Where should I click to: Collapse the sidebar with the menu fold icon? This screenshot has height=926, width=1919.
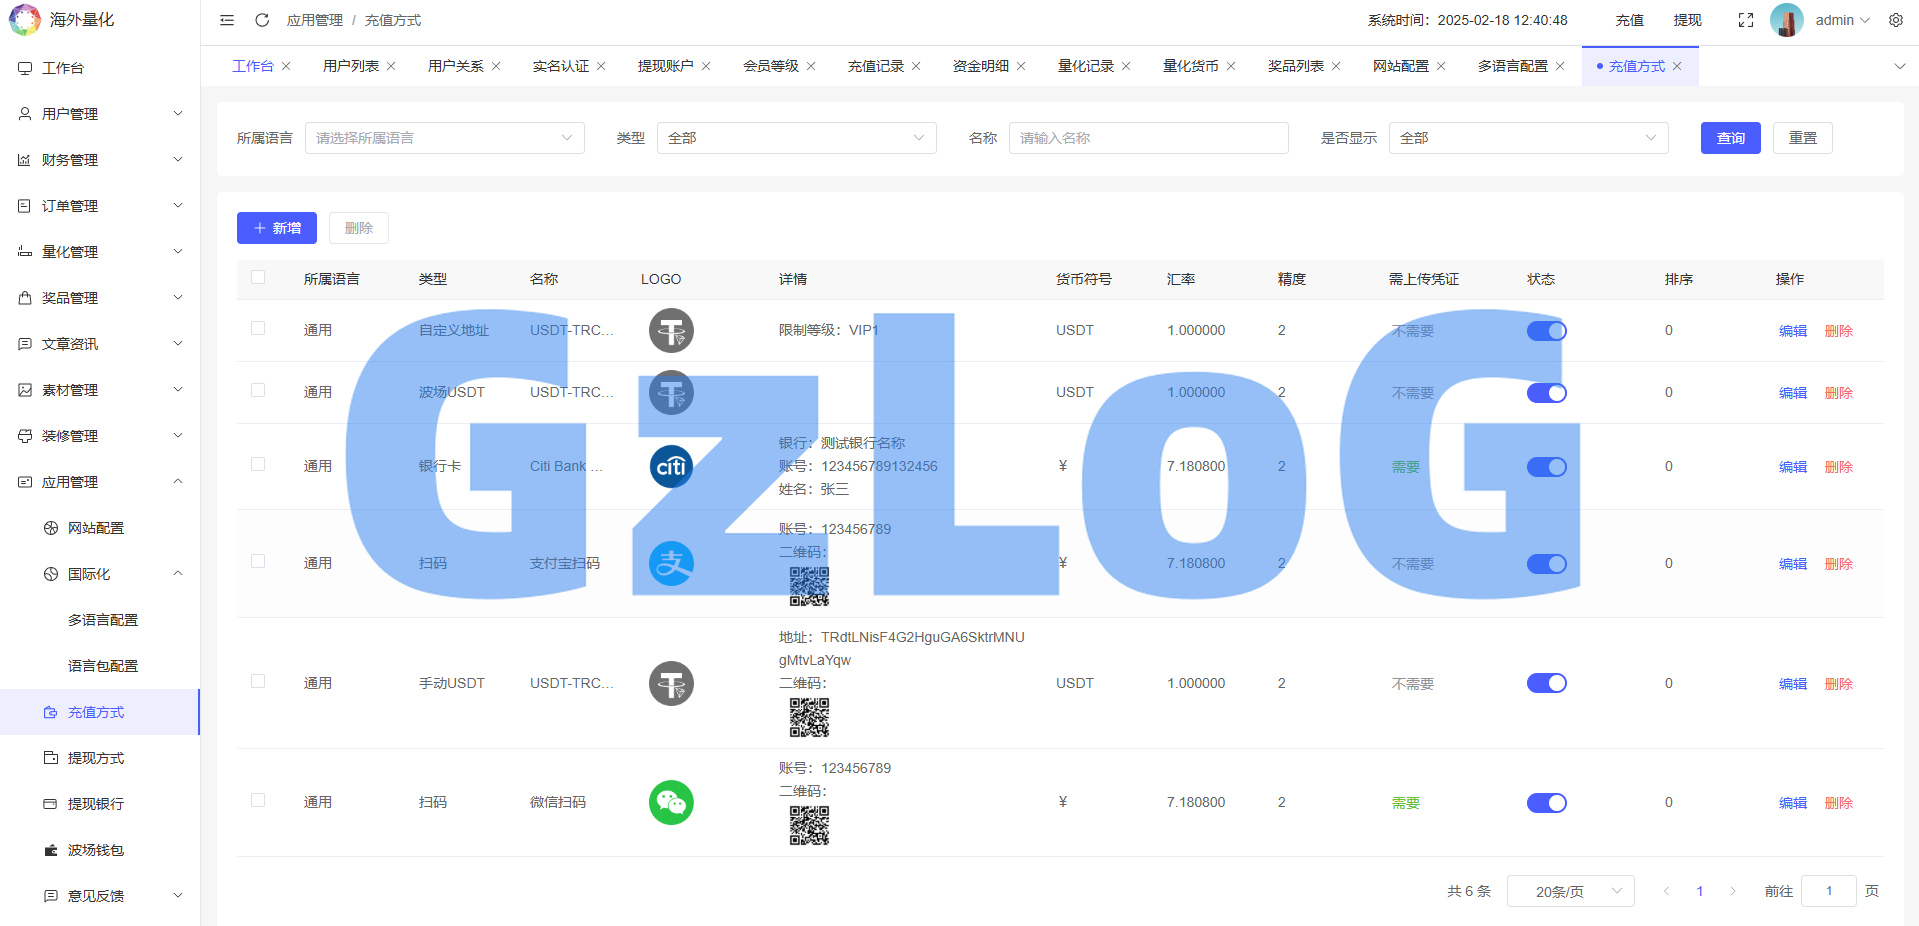227,20
